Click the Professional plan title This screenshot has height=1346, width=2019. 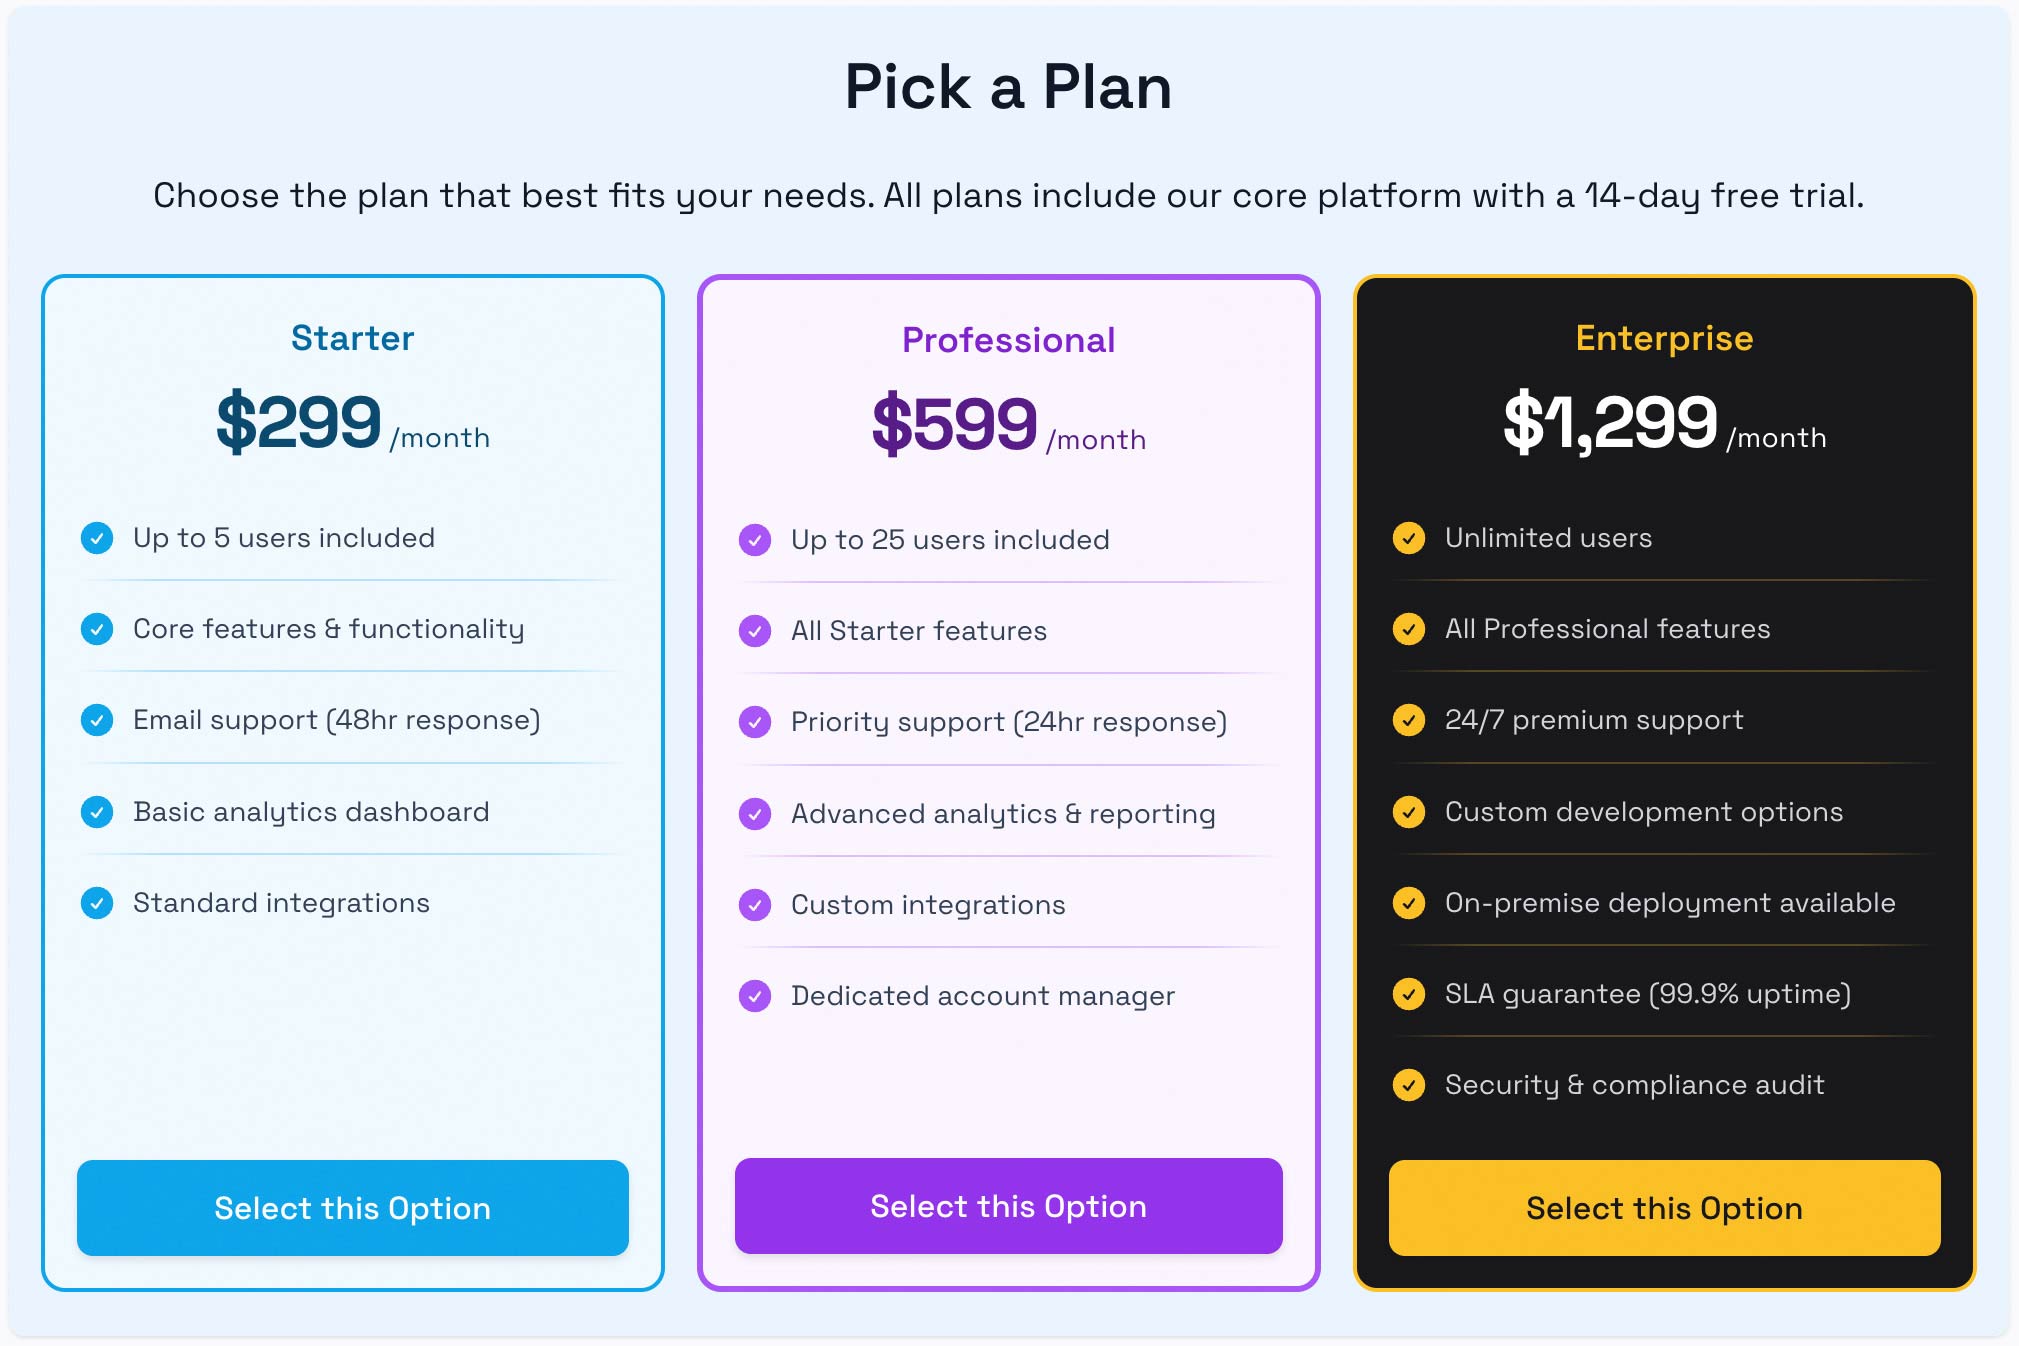click(x=1007, y=340)
